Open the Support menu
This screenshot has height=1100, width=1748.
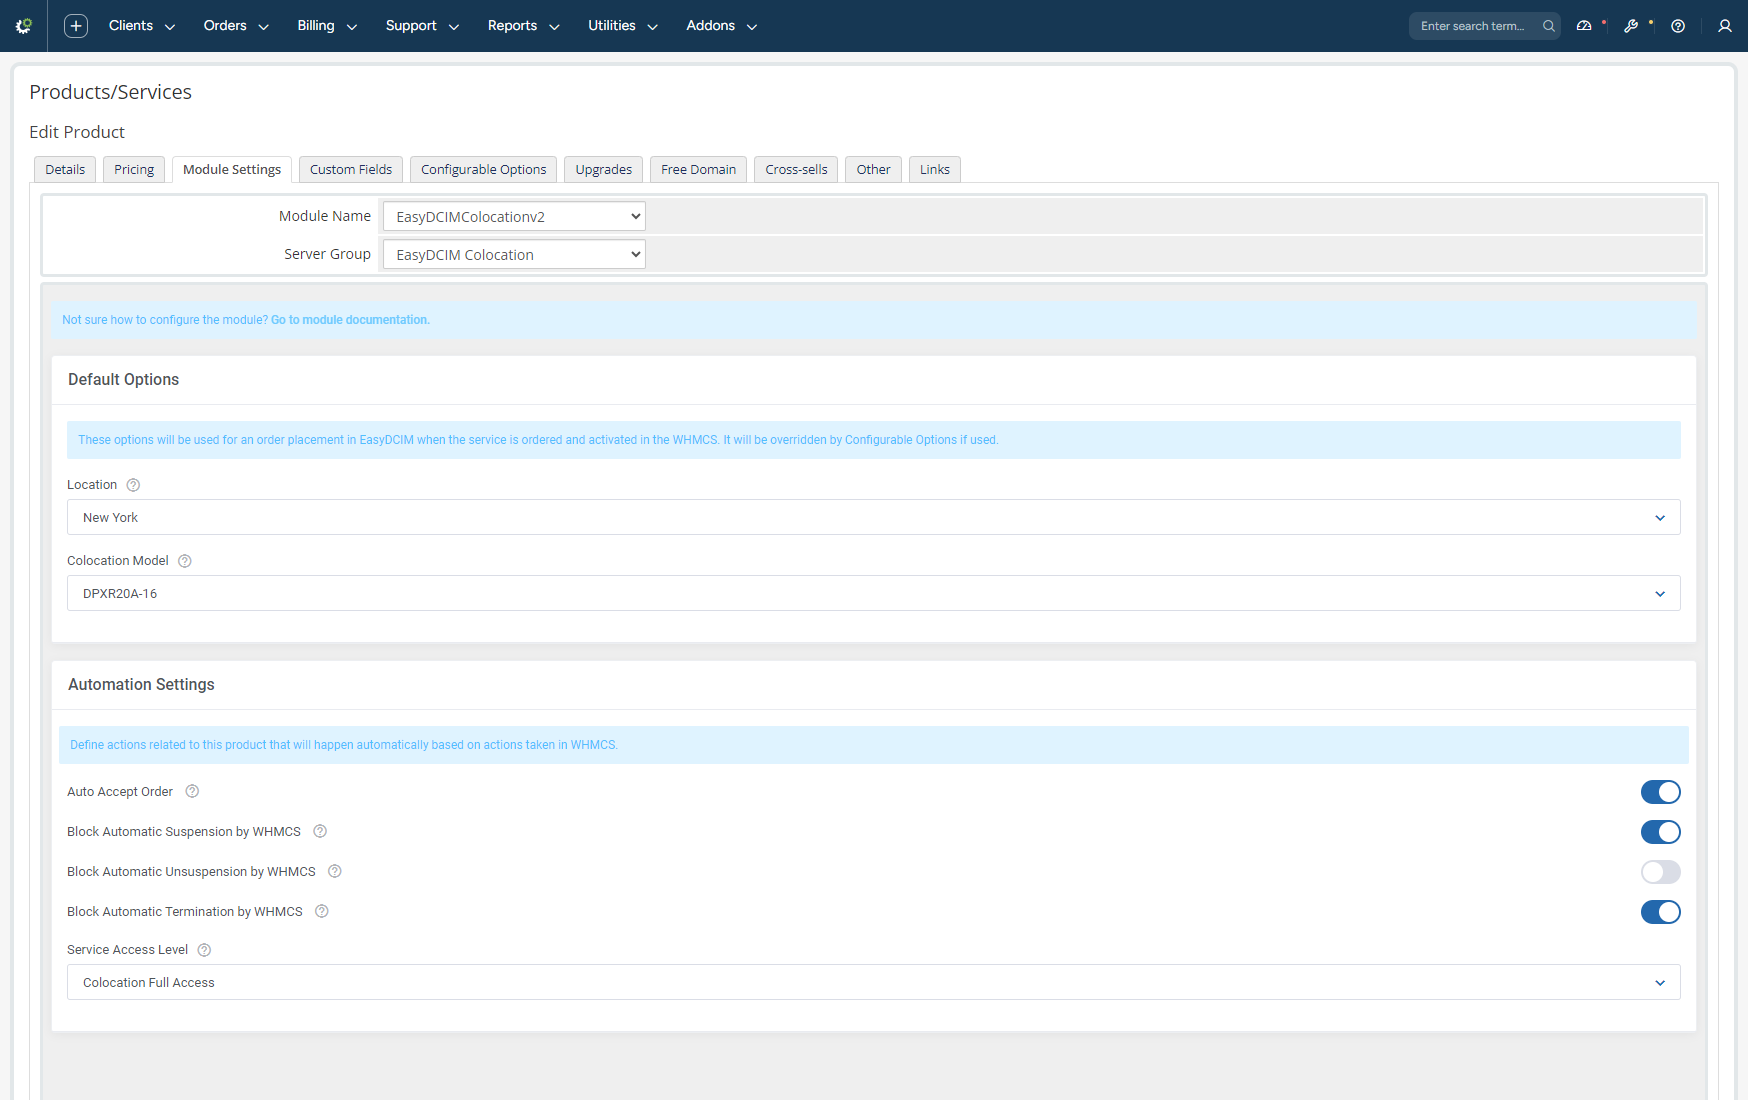coord(422,26)
